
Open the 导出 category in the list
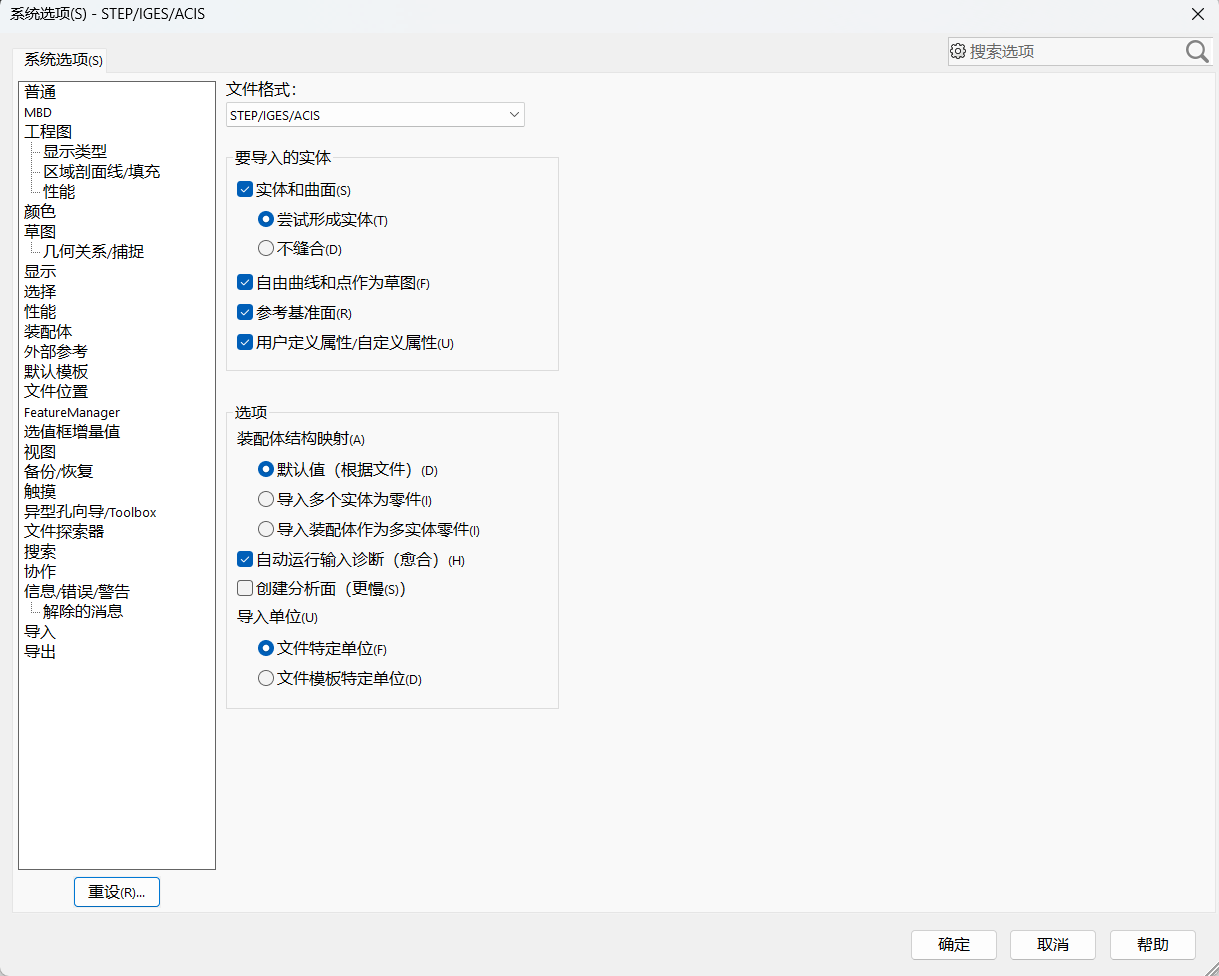click(x=40, y=652)
